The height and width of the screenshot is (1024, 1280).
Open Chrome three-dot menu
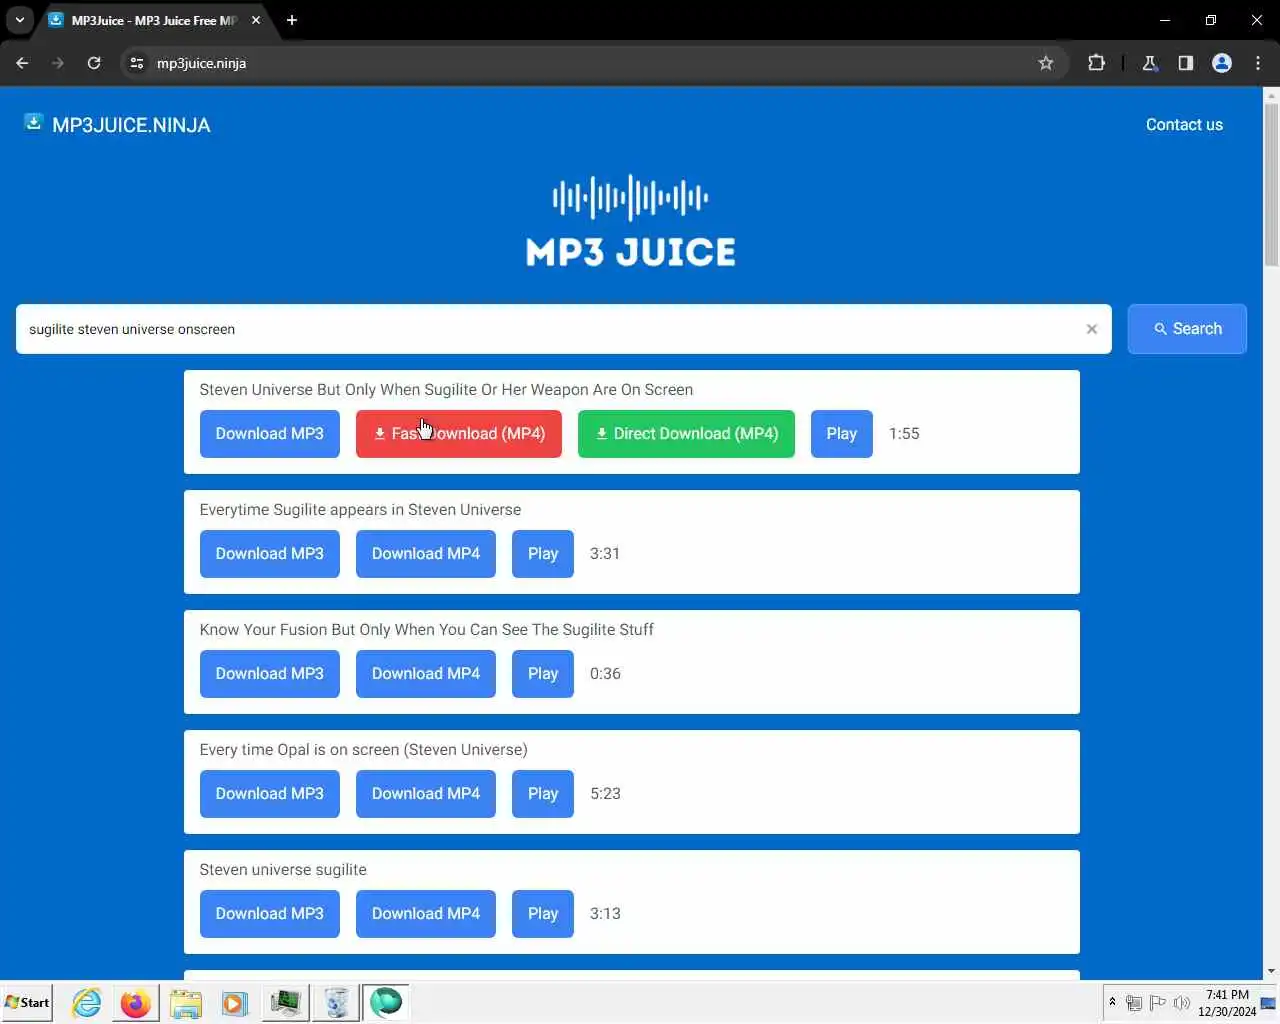pyautogui.click(x=1258, y=63)
